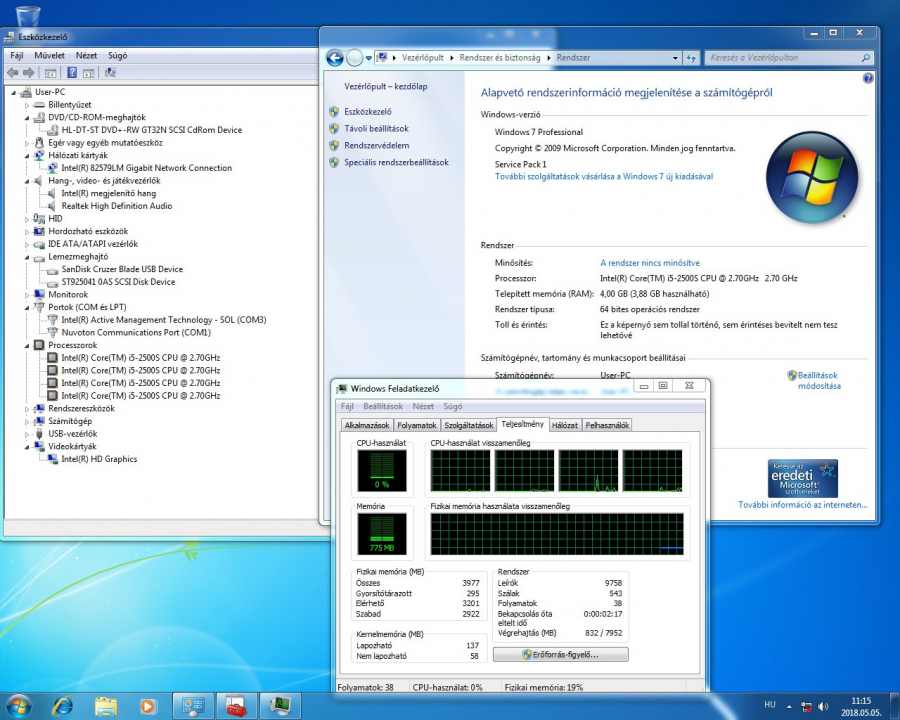Click the 'A rendszer nincs minősítve' link
The height and width of the screenshot is (720, 900).
coord(649,263)
